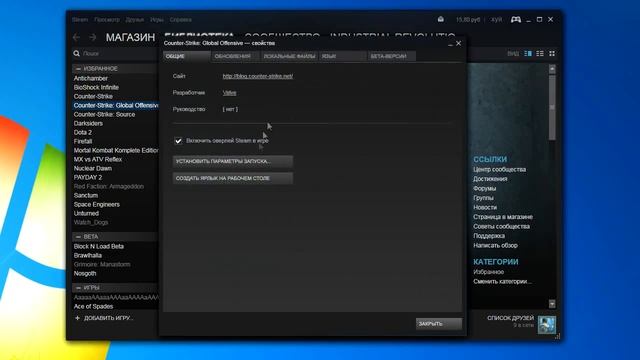Image resolution: width=640 pixels, height=360 pixels.
Task: Click the scrollbar up arrow in game details
Action: 552,69
